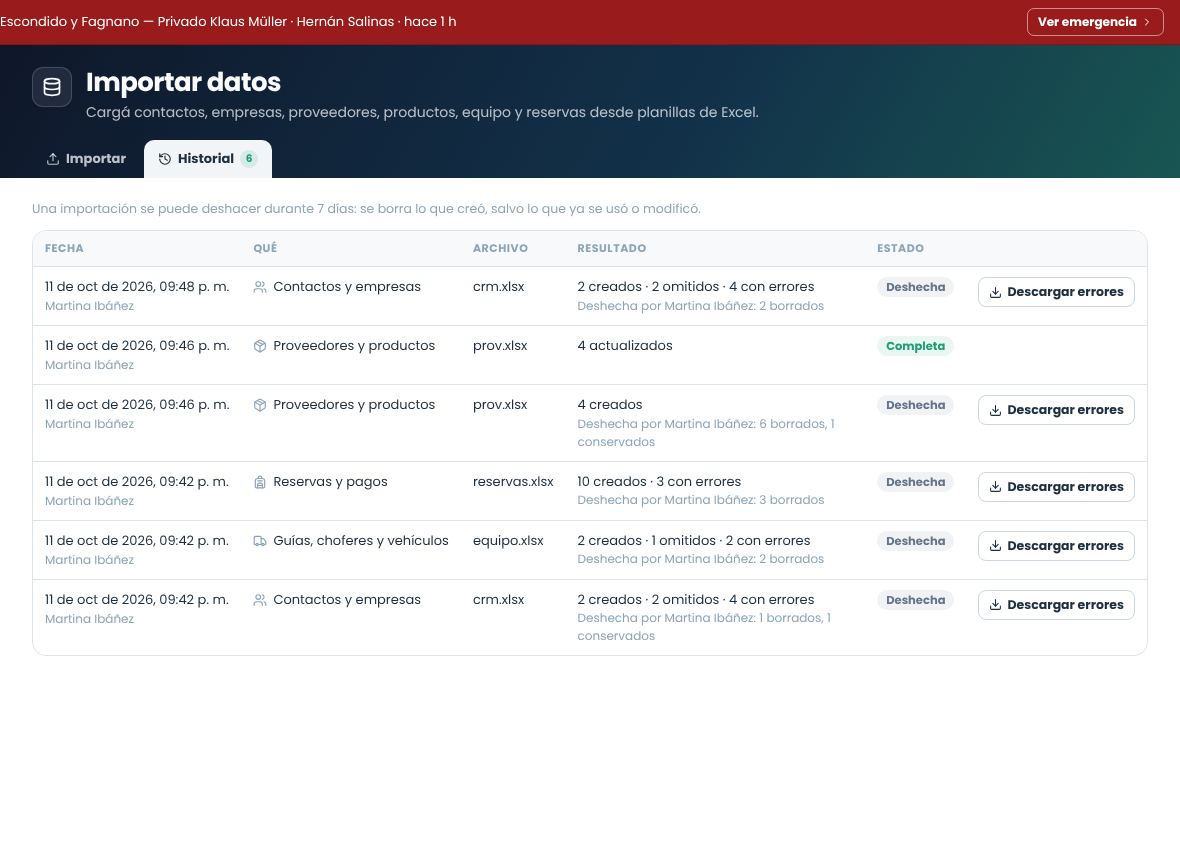This screenshot has width=1180, height=844.
Task: Click the ARCHIVO column header
Action: (x=500, y=248)
